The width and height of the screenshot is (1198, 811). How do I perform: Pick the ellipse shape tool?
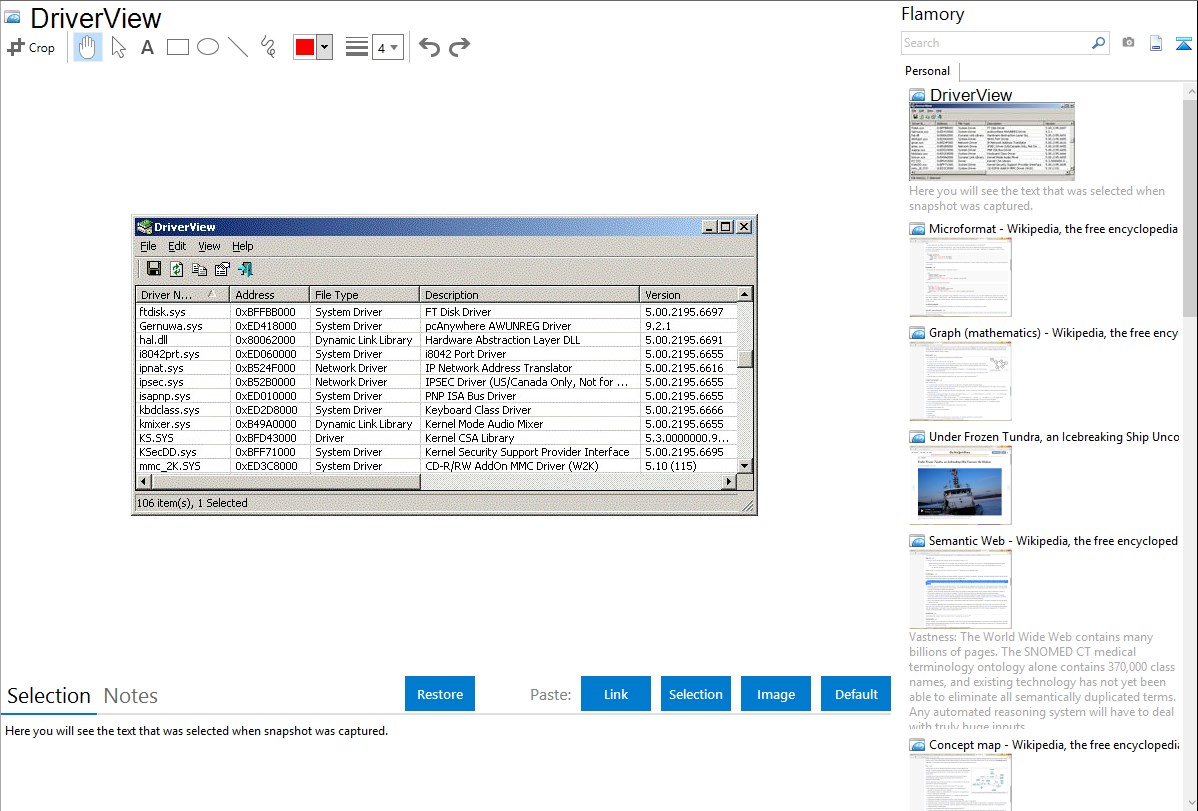coord(208,47)
